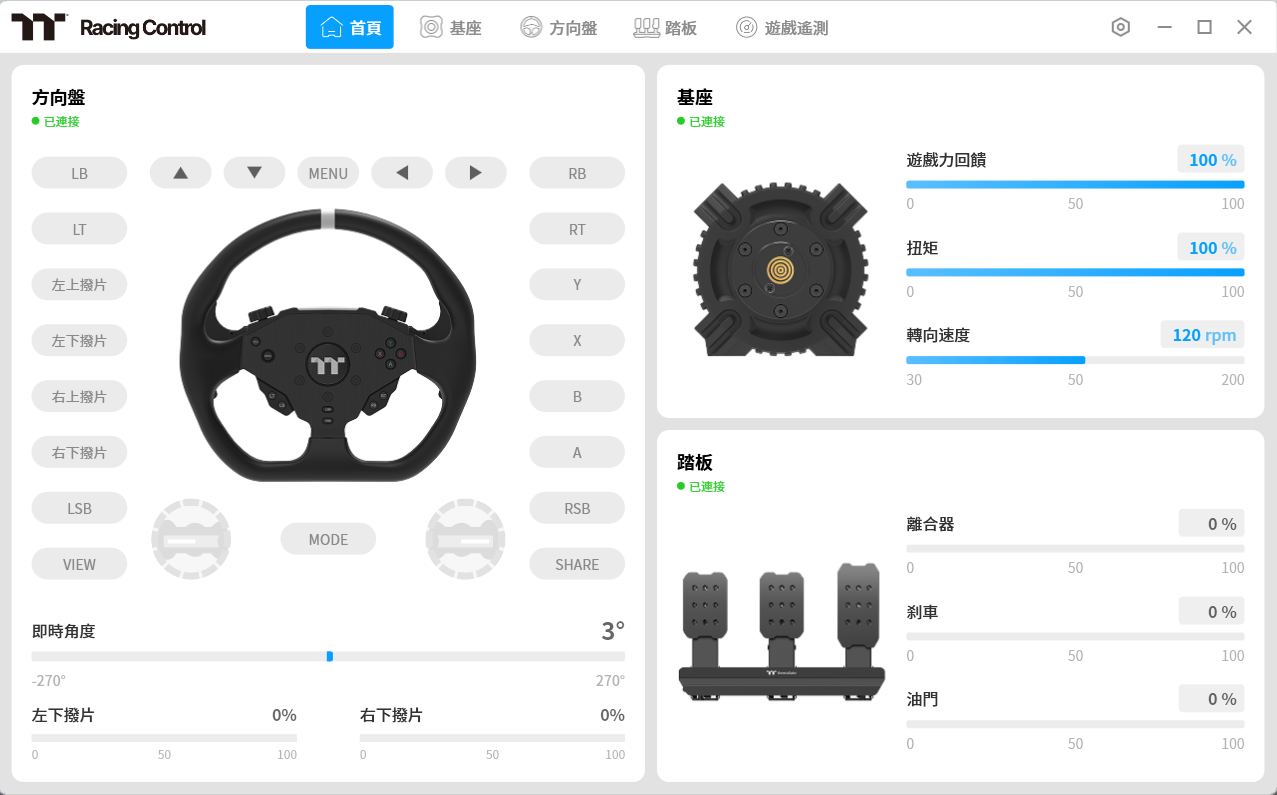
Task: Click the left joystick dial icon
Action: tap(191, 540)
